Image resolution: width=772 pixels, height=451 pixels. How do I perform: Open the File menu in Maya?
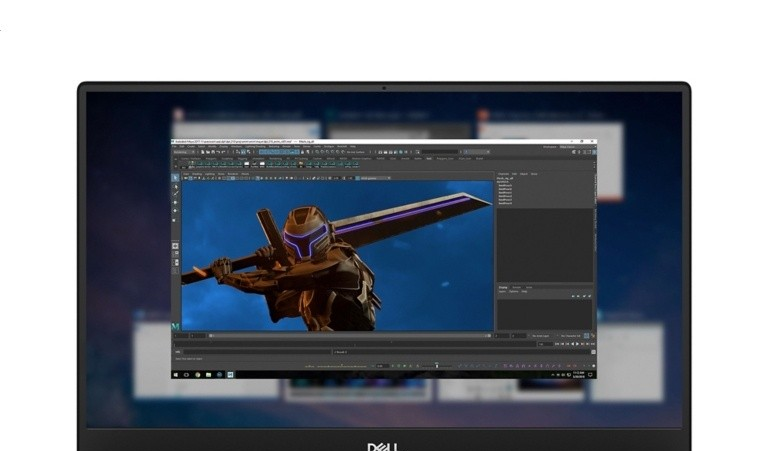[x=174, y=146]
